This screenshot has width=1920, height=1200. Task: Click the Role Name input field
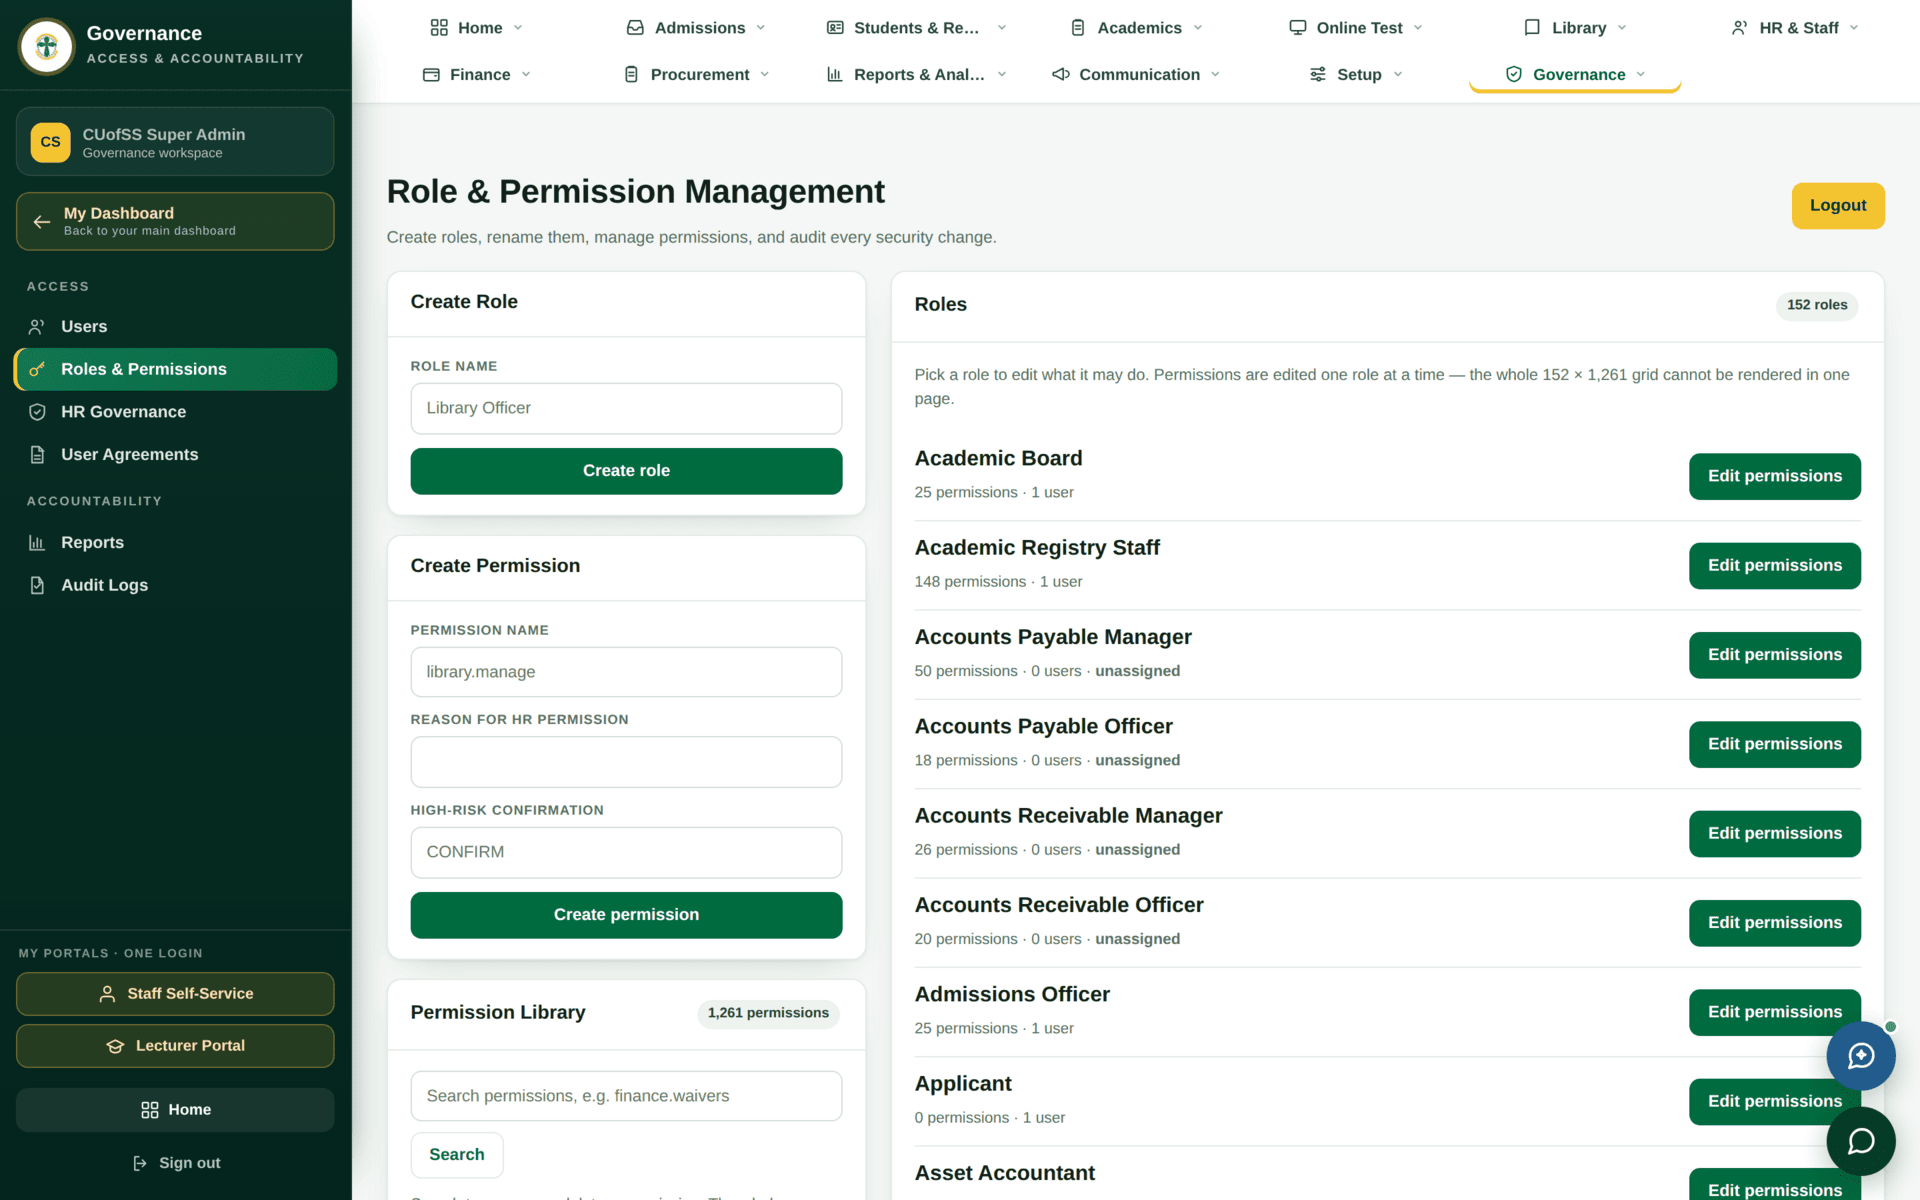(626, 408)
